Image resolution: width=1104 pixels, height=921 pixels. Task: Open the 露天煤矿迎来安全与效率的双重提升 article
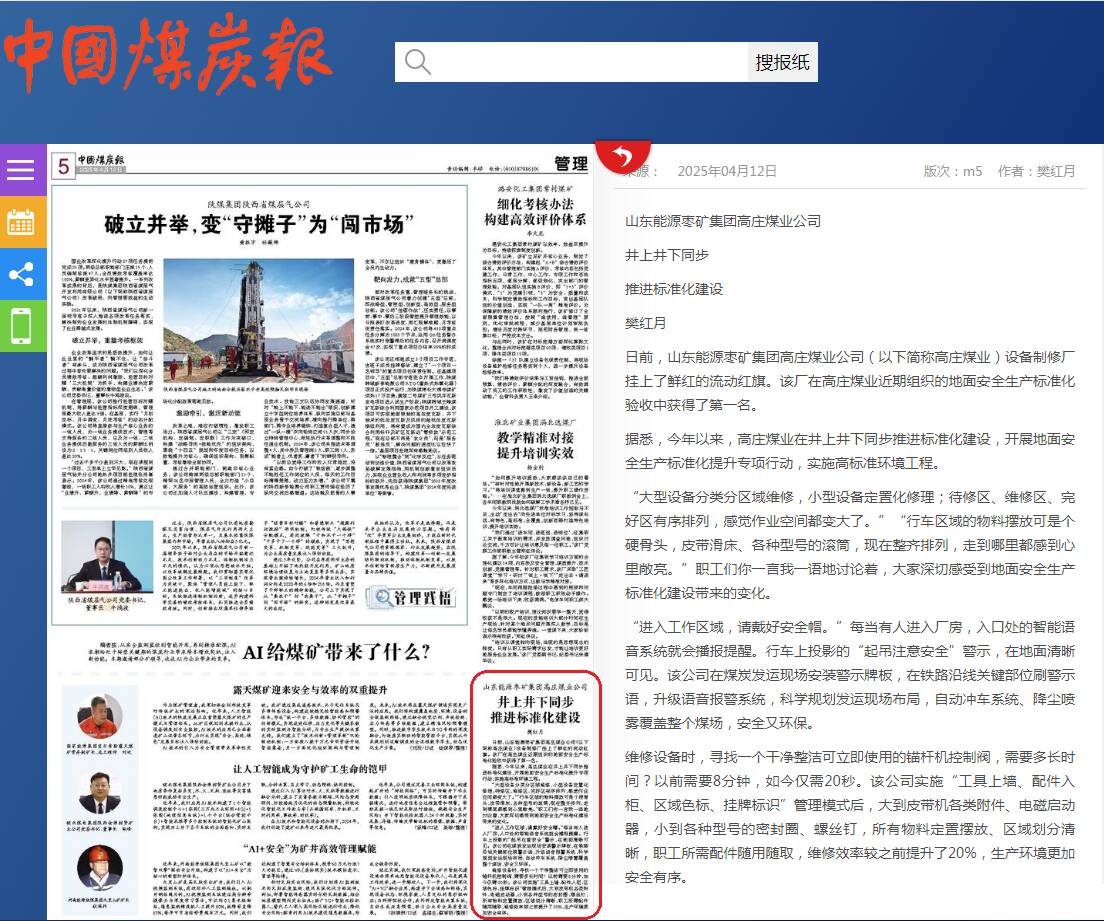310,689
